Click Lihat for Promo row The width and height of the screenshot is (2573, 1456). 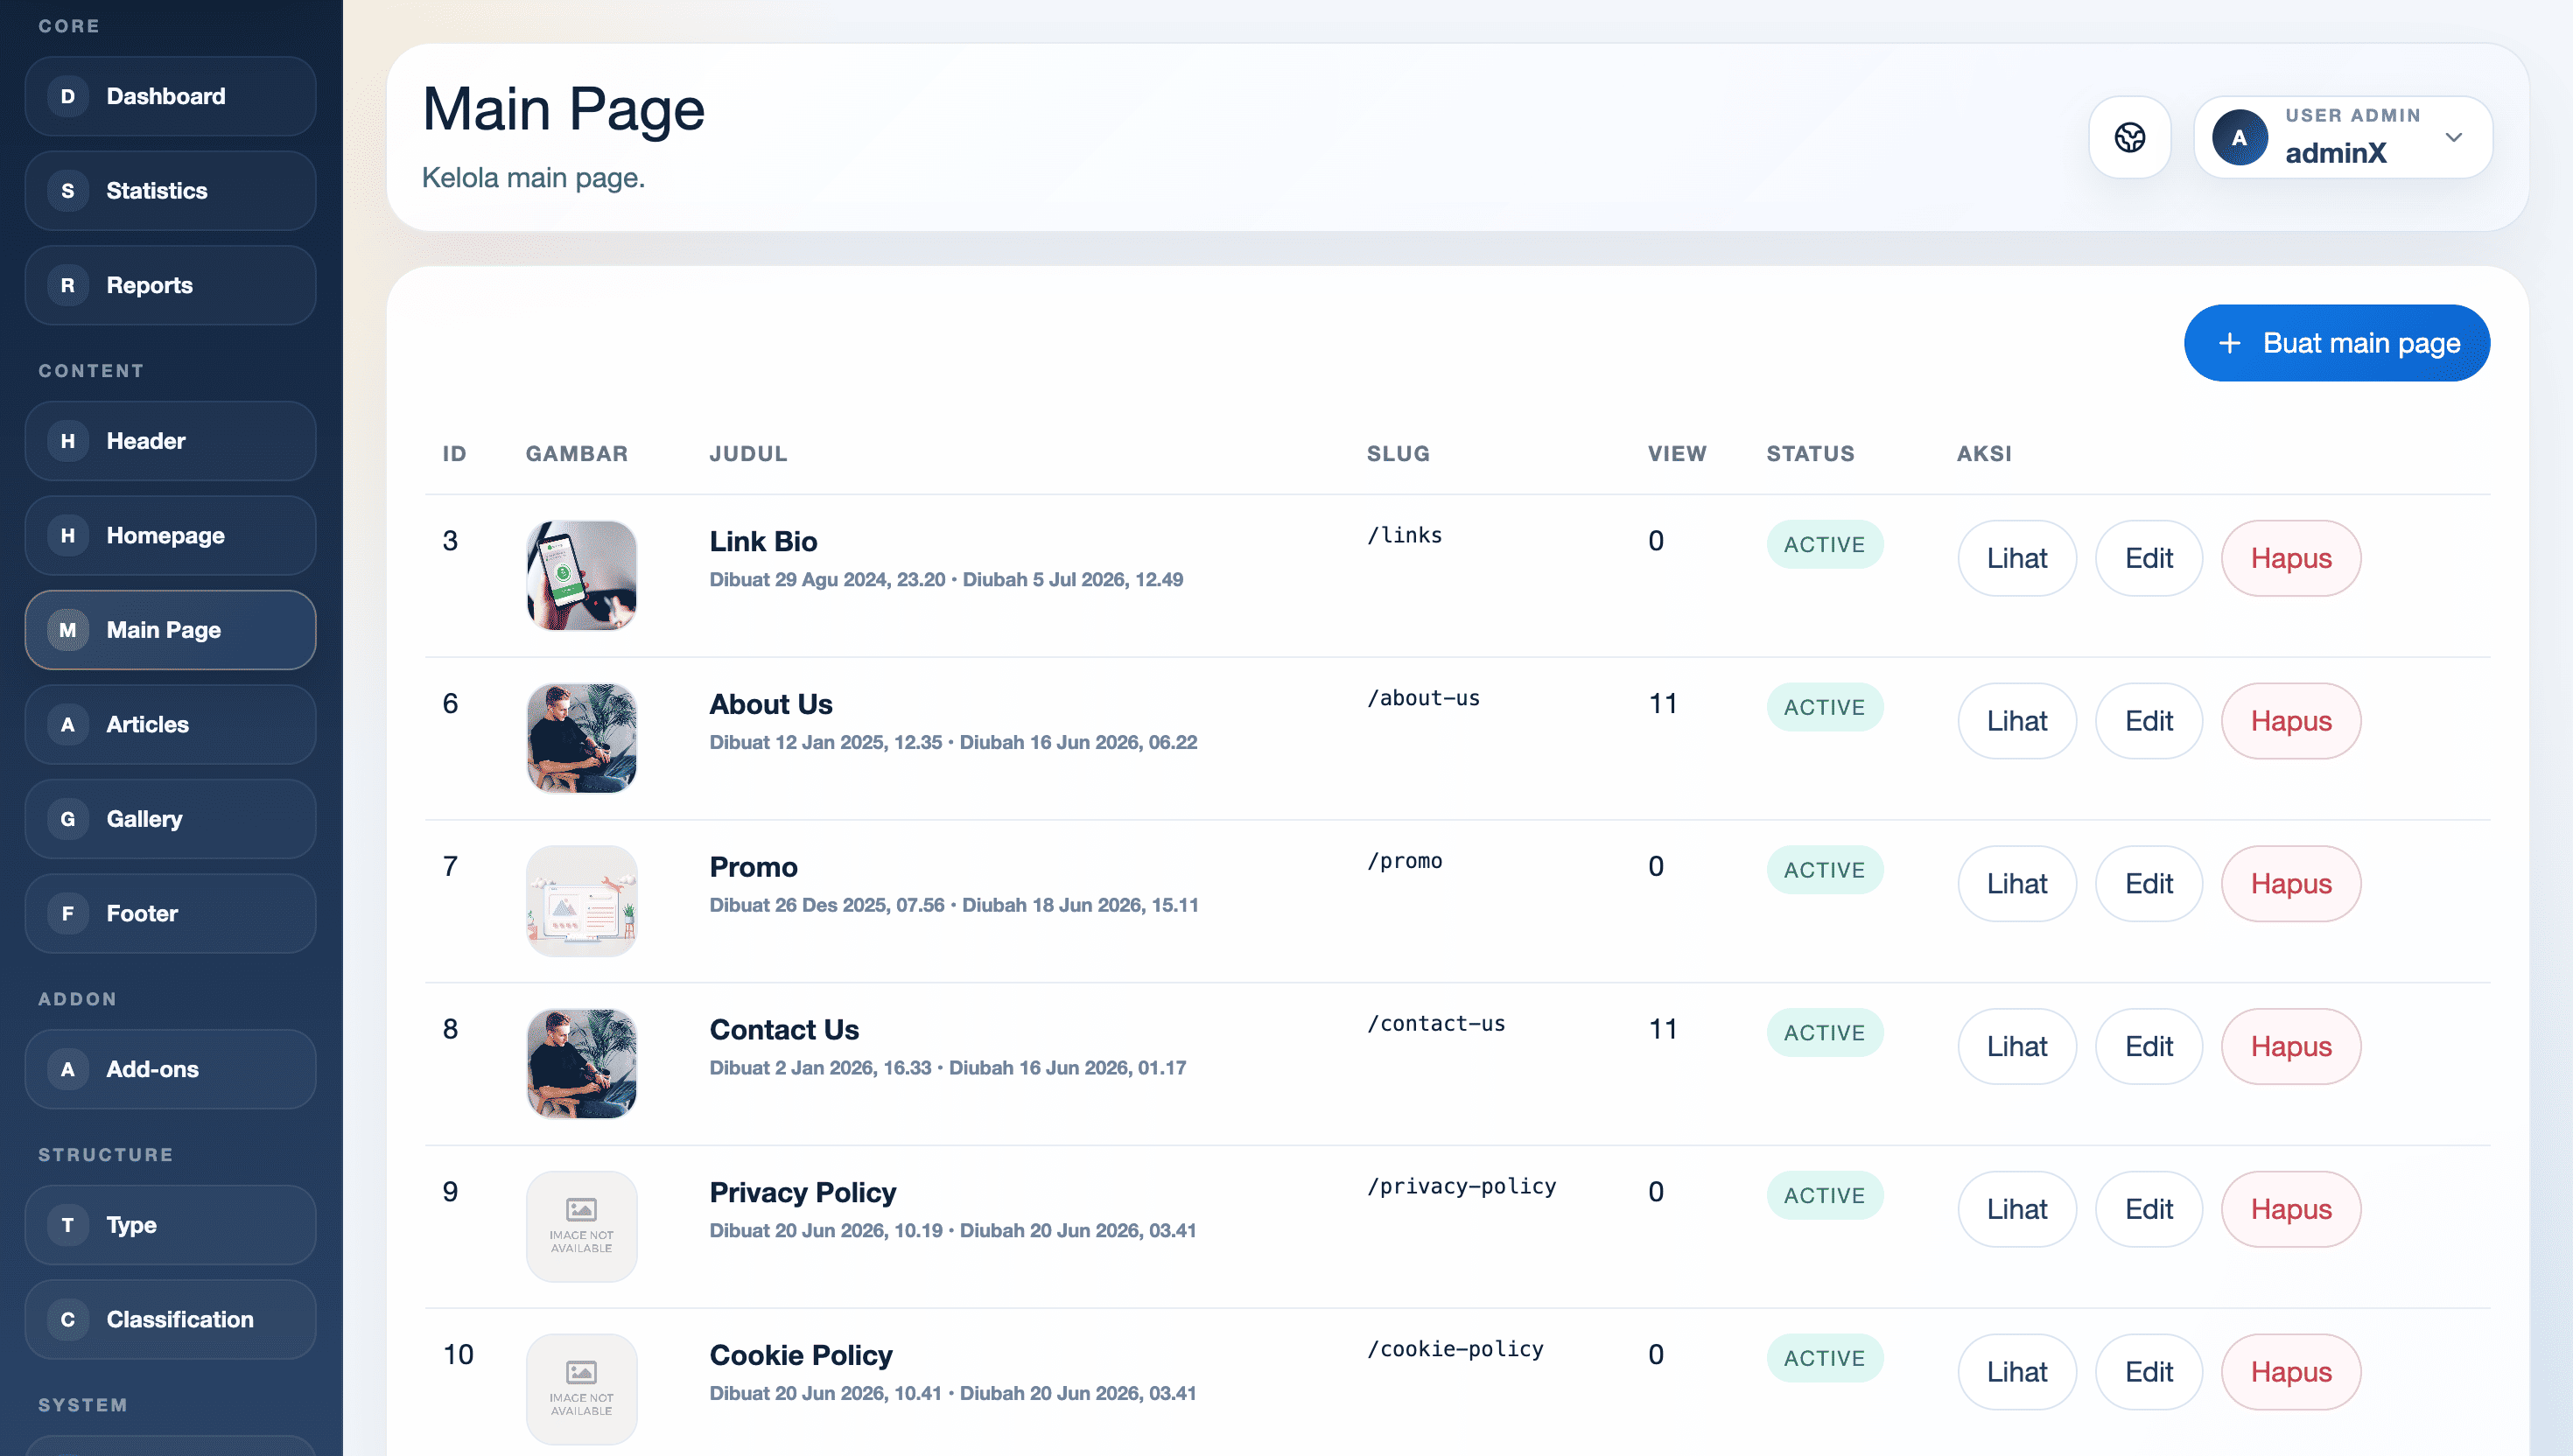click(2016, 884)
